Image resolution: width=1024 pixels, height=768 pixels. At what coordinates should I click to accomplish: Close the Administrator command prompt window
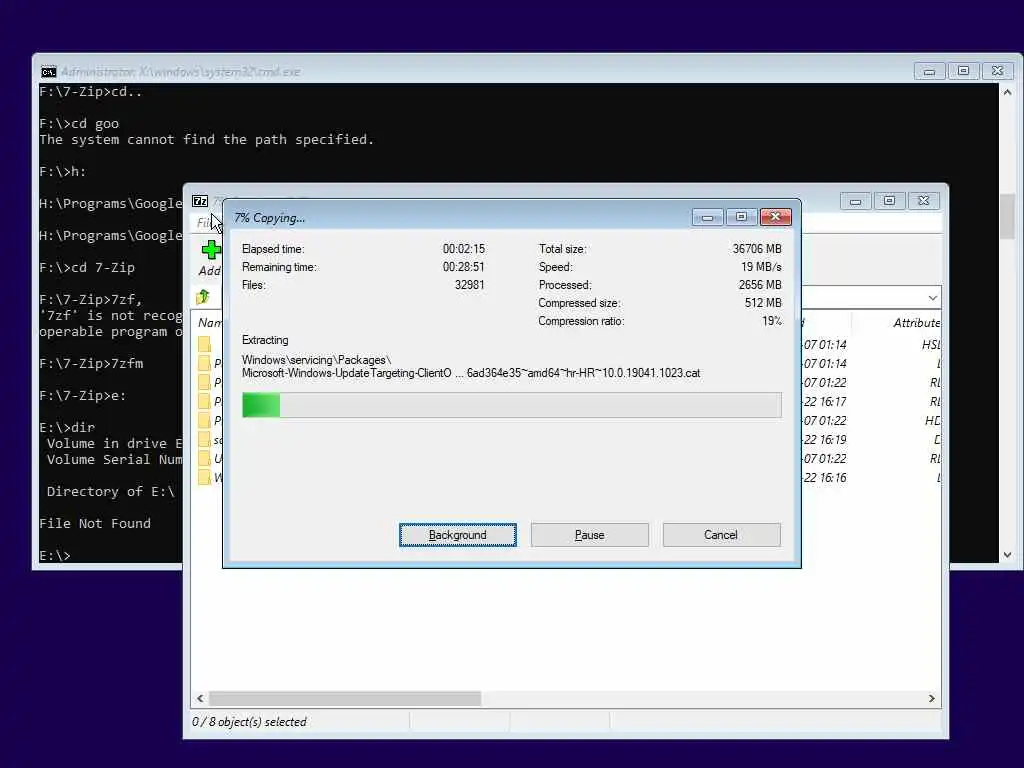tap(997, 71)
